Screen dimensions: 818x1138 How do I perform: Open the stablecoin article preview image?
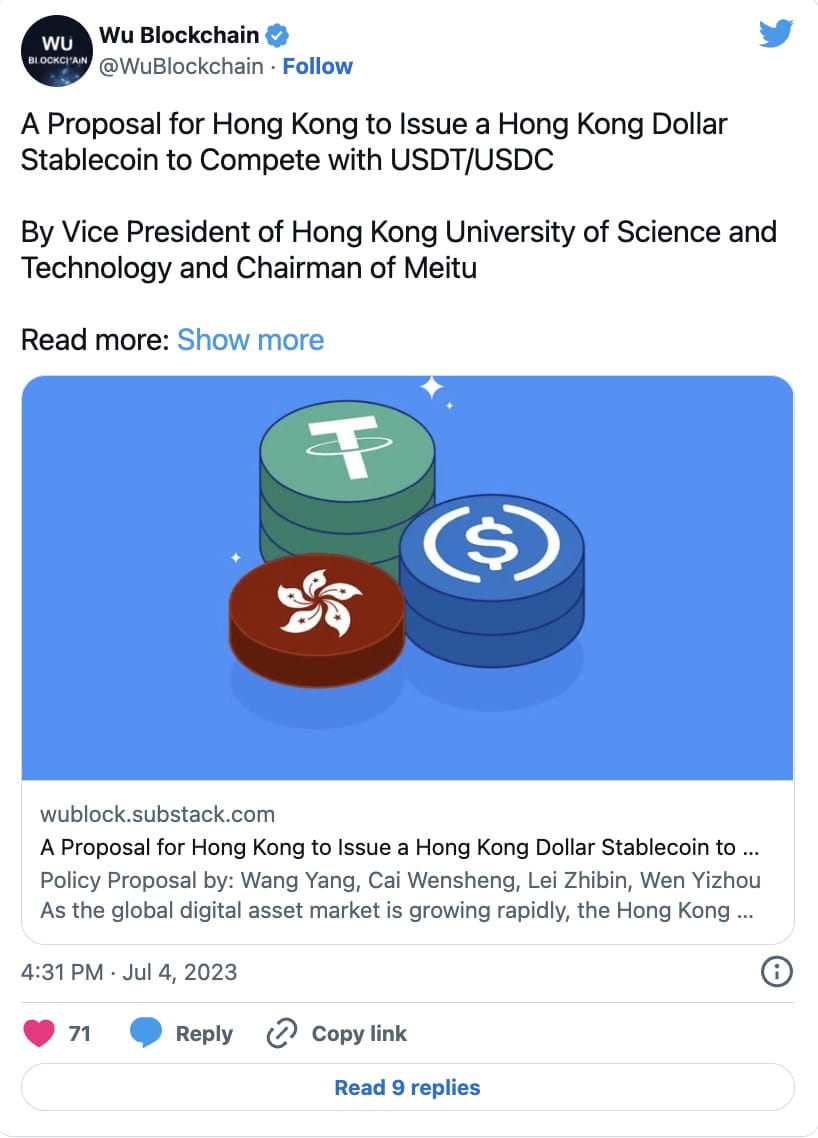[x=407, y=578]
